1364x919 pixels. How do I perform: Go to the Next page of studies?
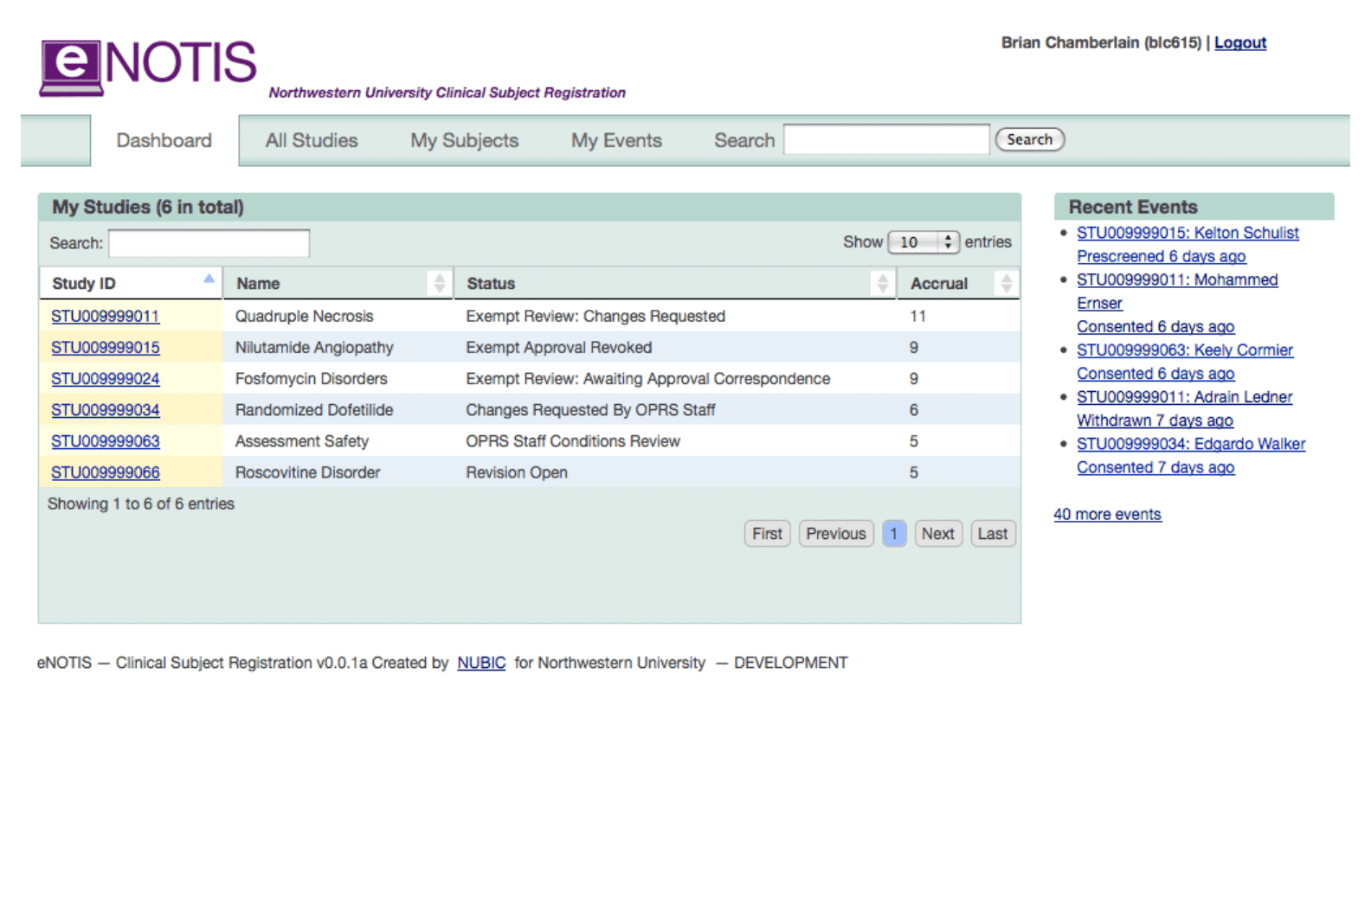pyautogui.click(x=937, y=533)
